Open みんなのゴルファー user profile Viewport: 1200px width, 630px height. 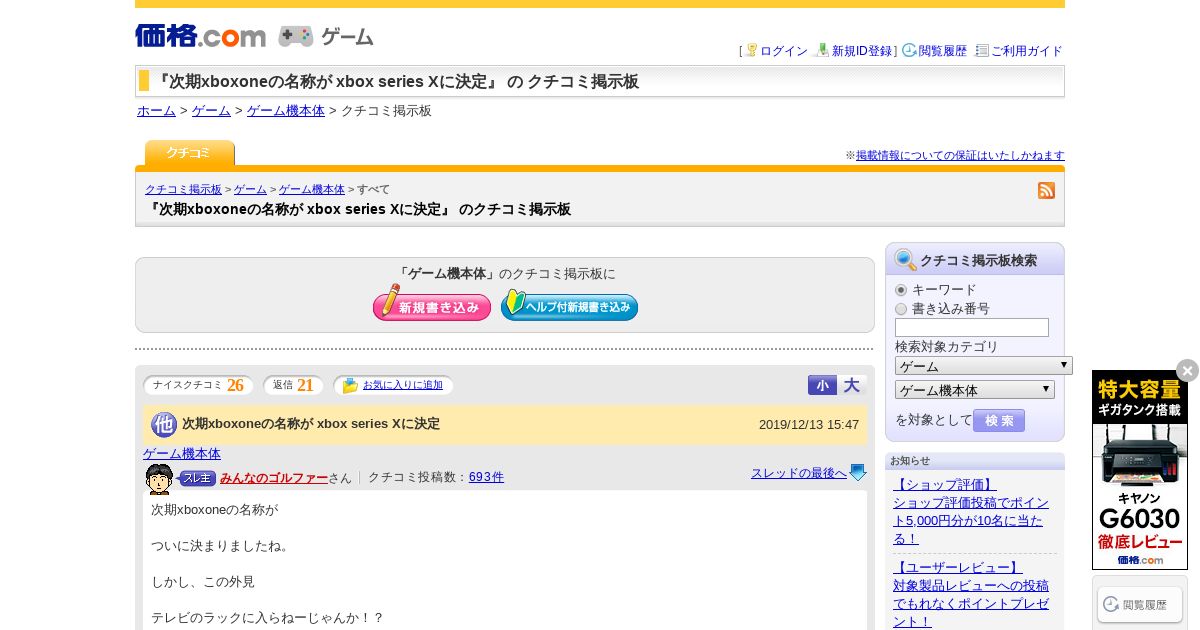coord(274,478)
